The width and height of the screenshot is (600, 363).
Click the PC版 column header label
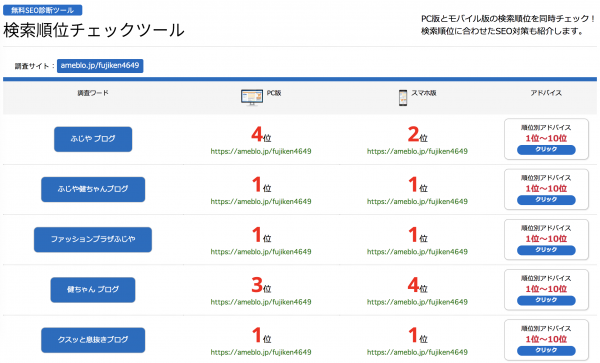[x=274, y=93]
